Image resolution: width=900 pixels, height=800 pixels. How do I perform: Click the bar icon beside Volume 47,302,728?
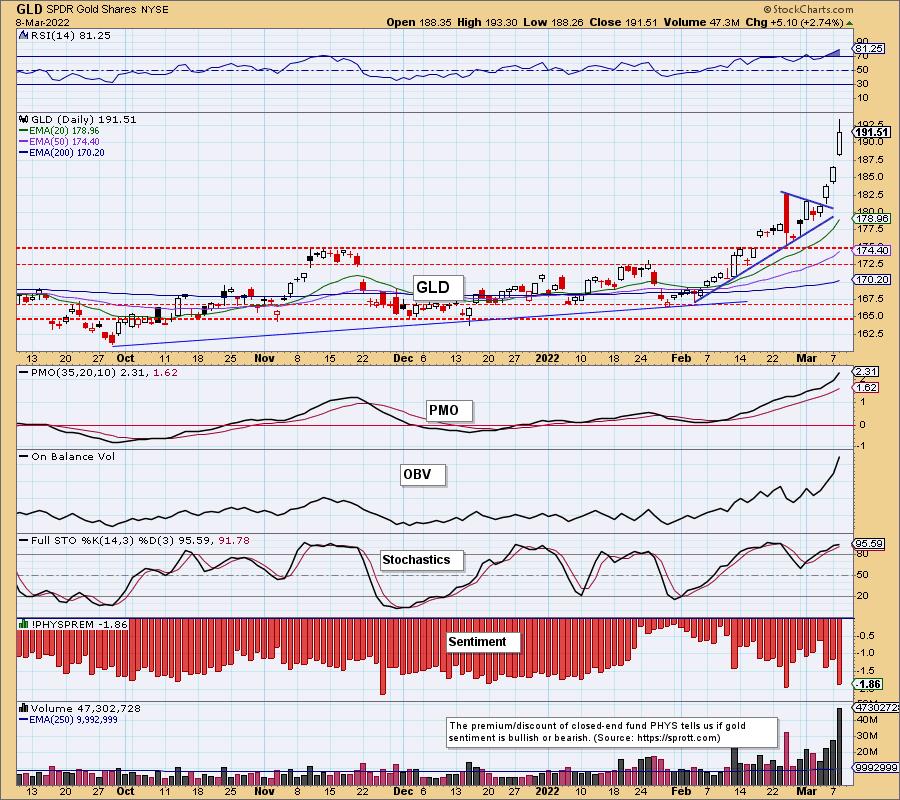coord(24,708)
